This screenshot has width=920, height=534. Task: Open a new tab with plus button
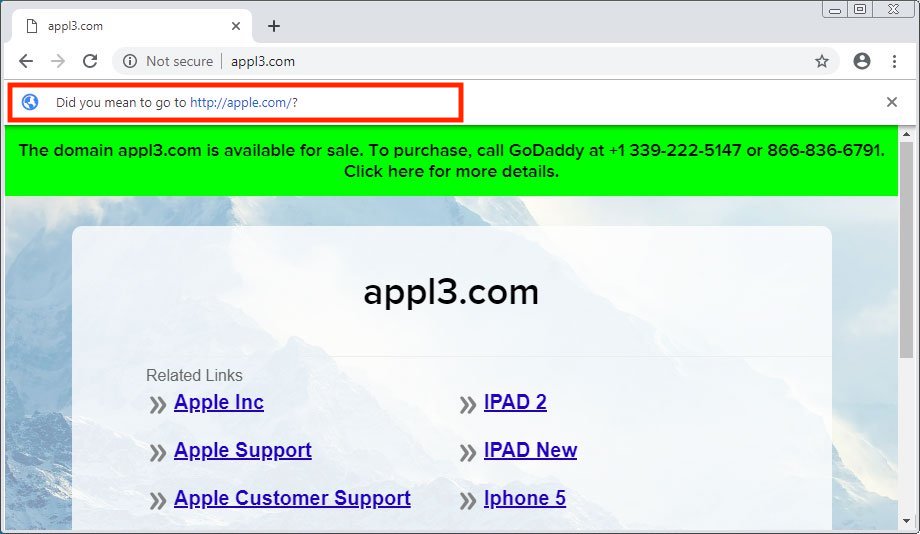tap(274, 26)
